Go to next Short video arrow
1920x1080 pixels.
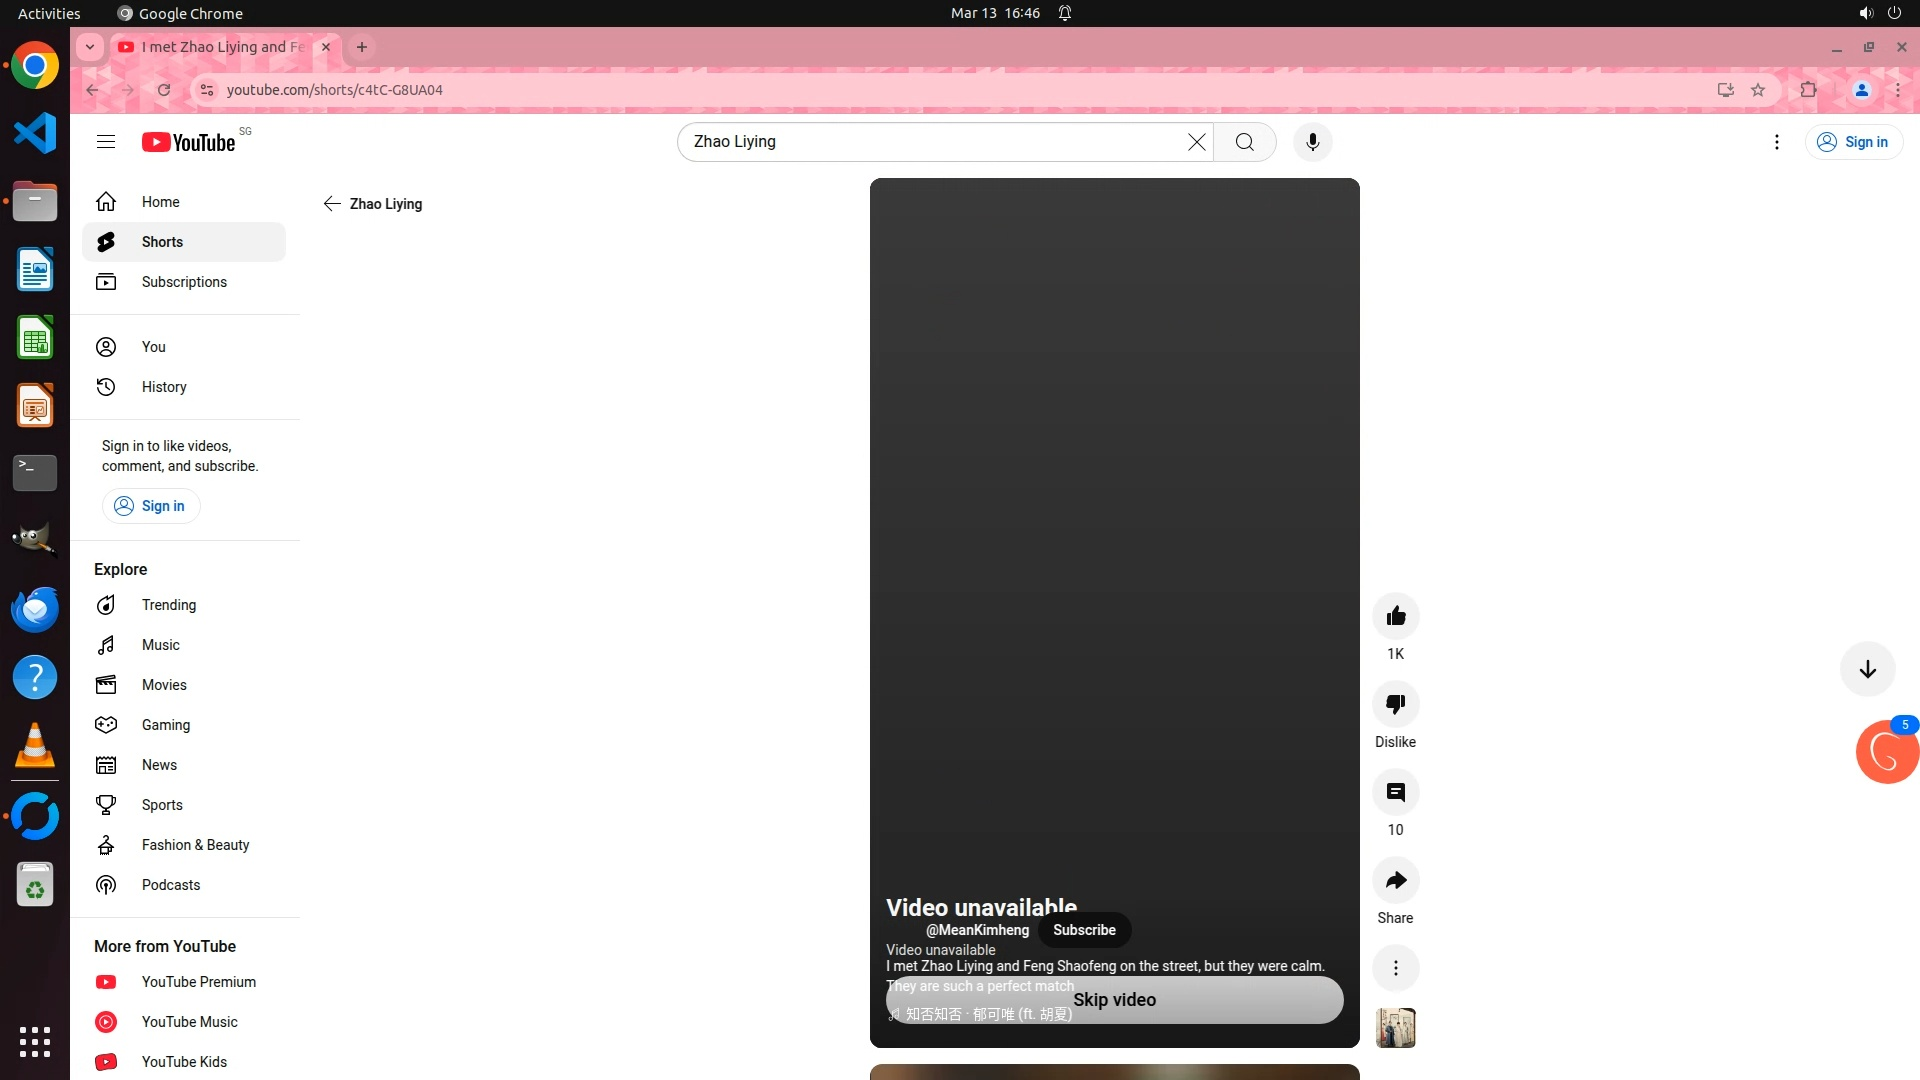tap(1867, 669)
